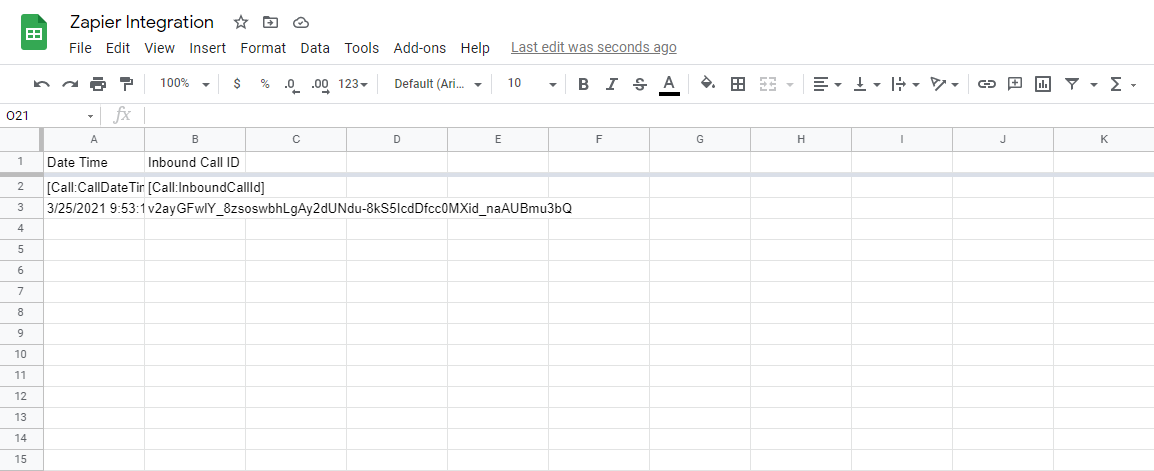This screenshot has height=471, width=1154.
Task: Select the [Call:InboundCallId] cell
Action: [x=195, y=187]
